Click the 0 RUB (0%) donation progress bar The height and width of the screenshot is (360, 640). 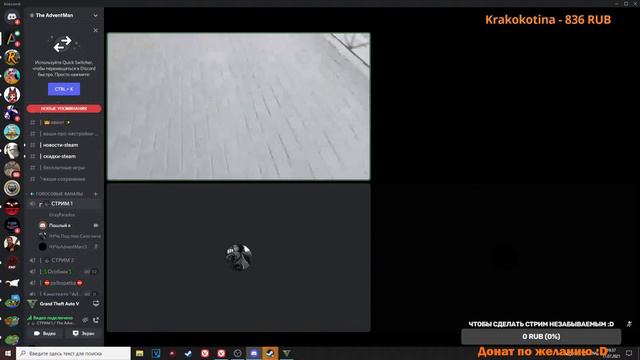pyautogui.click(x=541, y=337)
